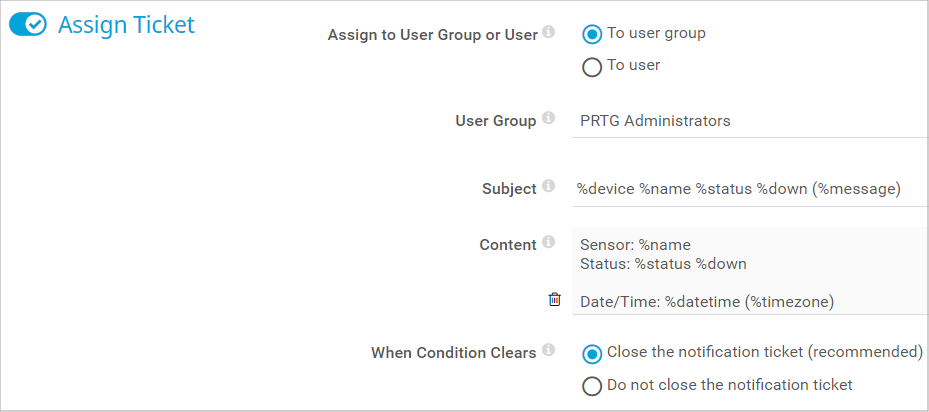Click the Content field label
Viewport: 929px width, 412px height.
pos(508,245)
